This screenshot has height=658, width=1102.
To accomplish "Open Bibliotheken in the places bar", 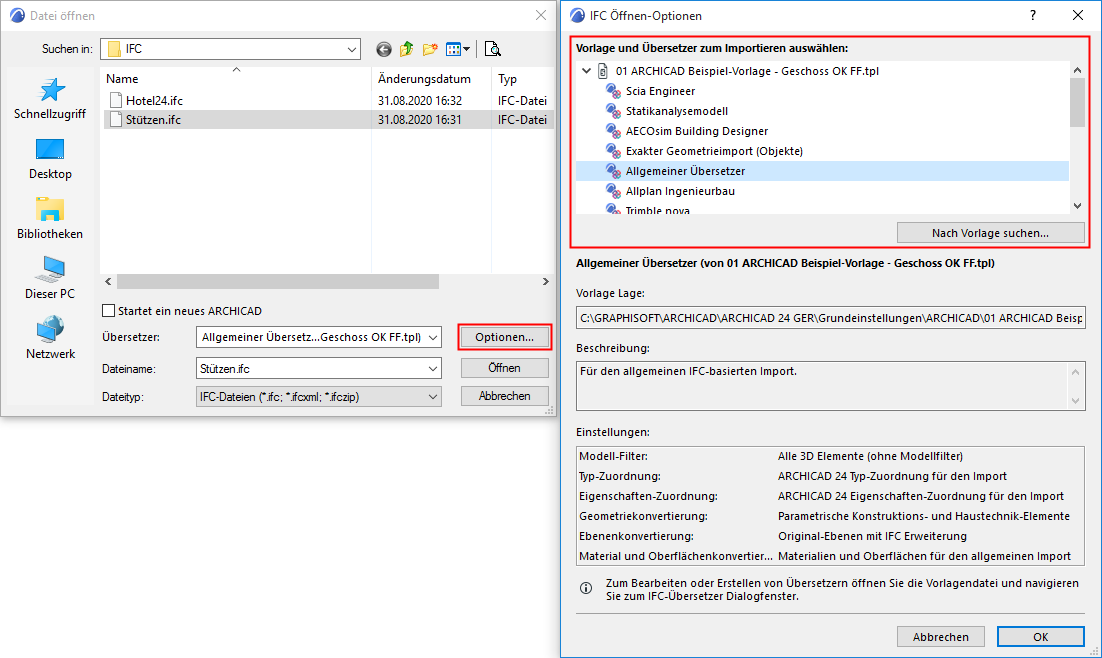I will 50,219.
